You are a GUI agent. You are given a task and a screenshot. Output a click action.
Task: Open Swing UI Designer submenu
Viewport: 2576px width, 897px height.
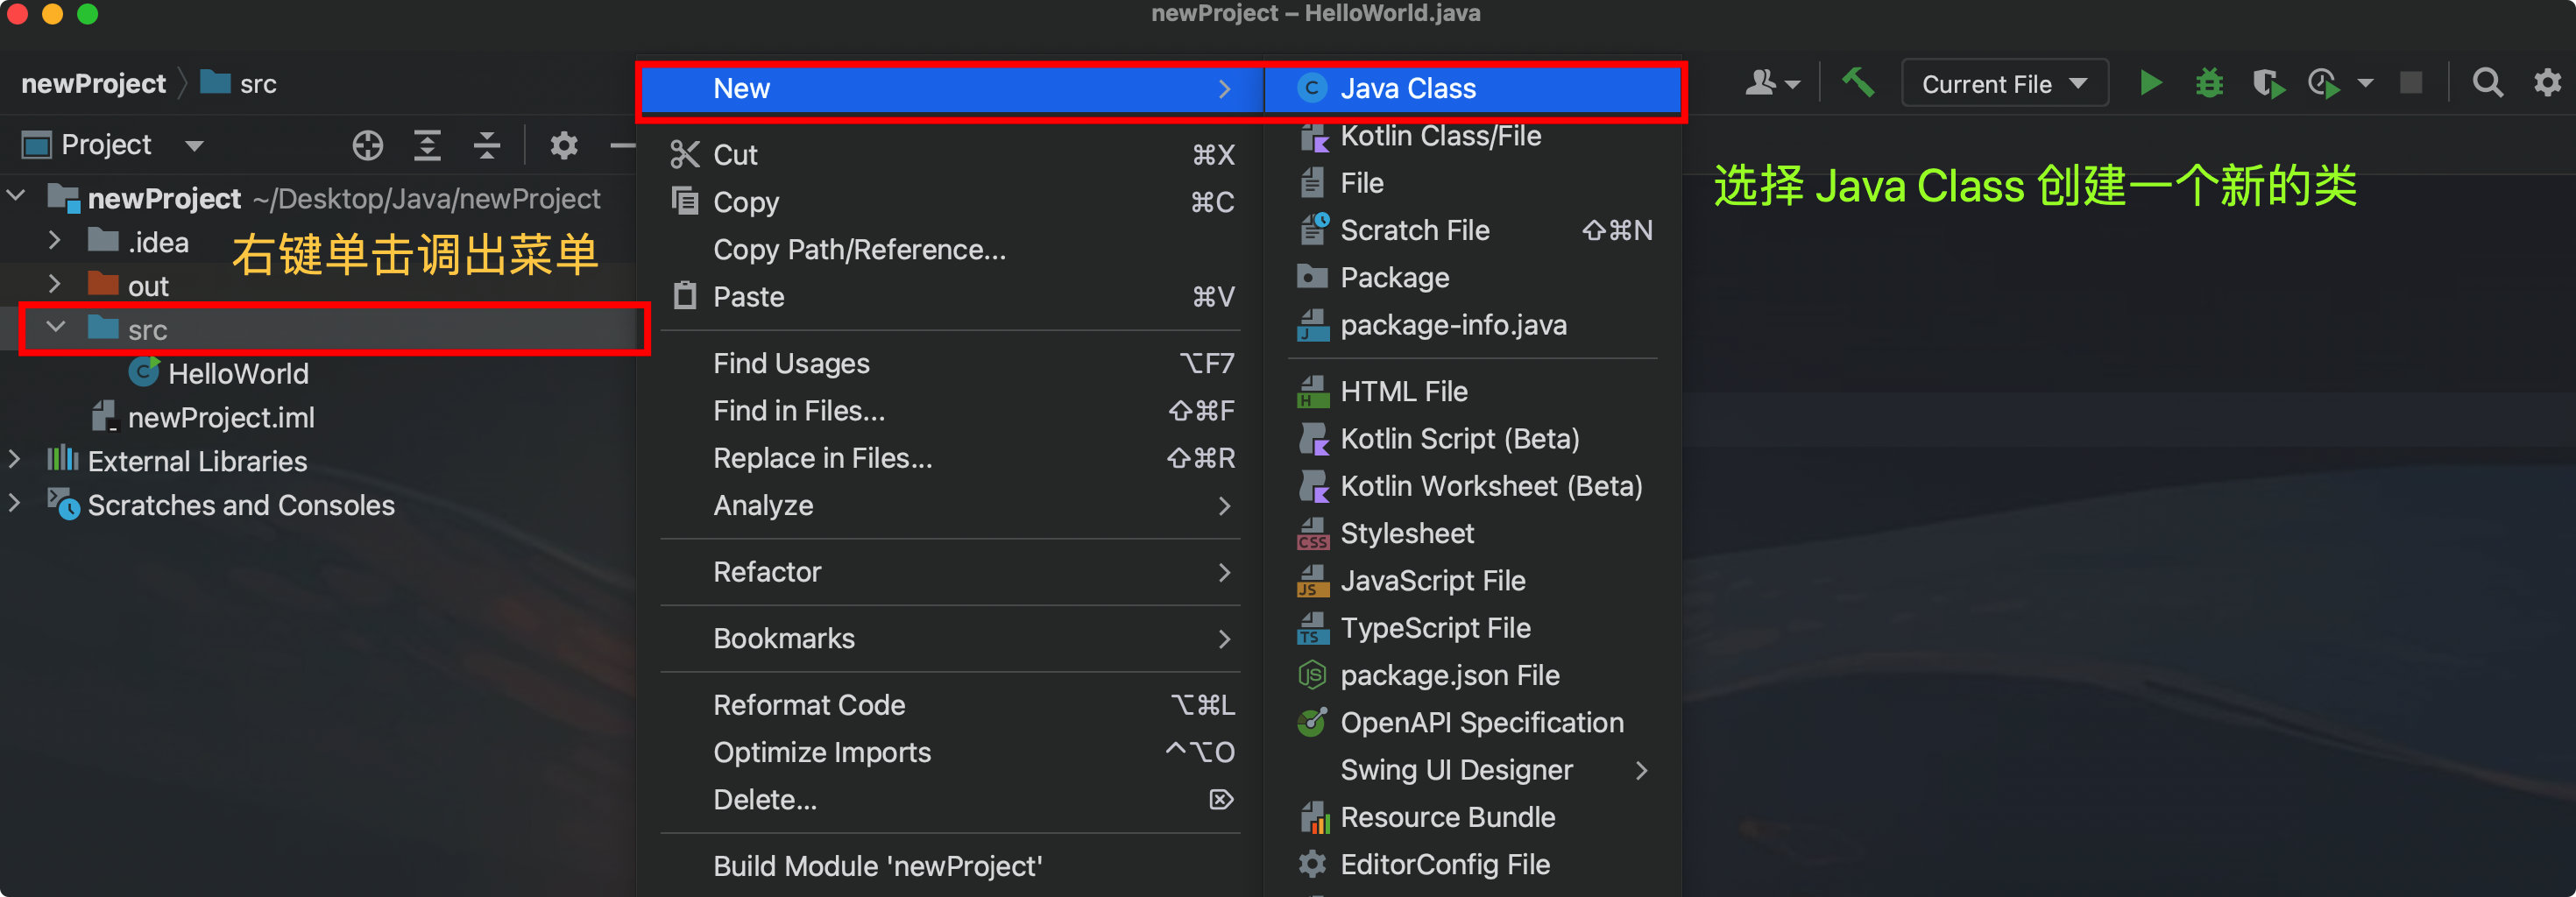1473,770
